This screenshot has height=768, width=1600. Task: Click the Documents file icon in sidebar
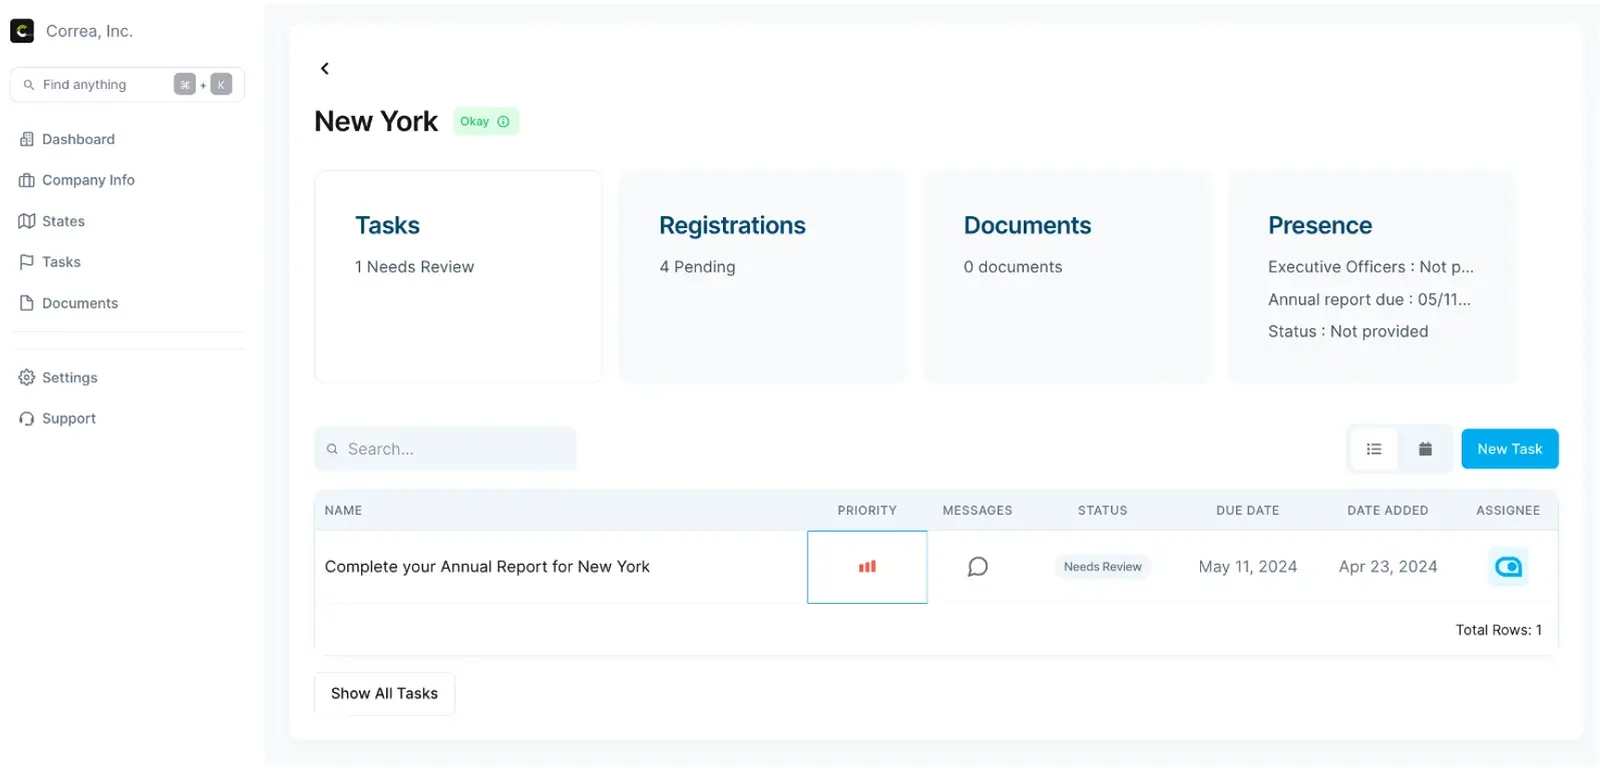(27, 303)
